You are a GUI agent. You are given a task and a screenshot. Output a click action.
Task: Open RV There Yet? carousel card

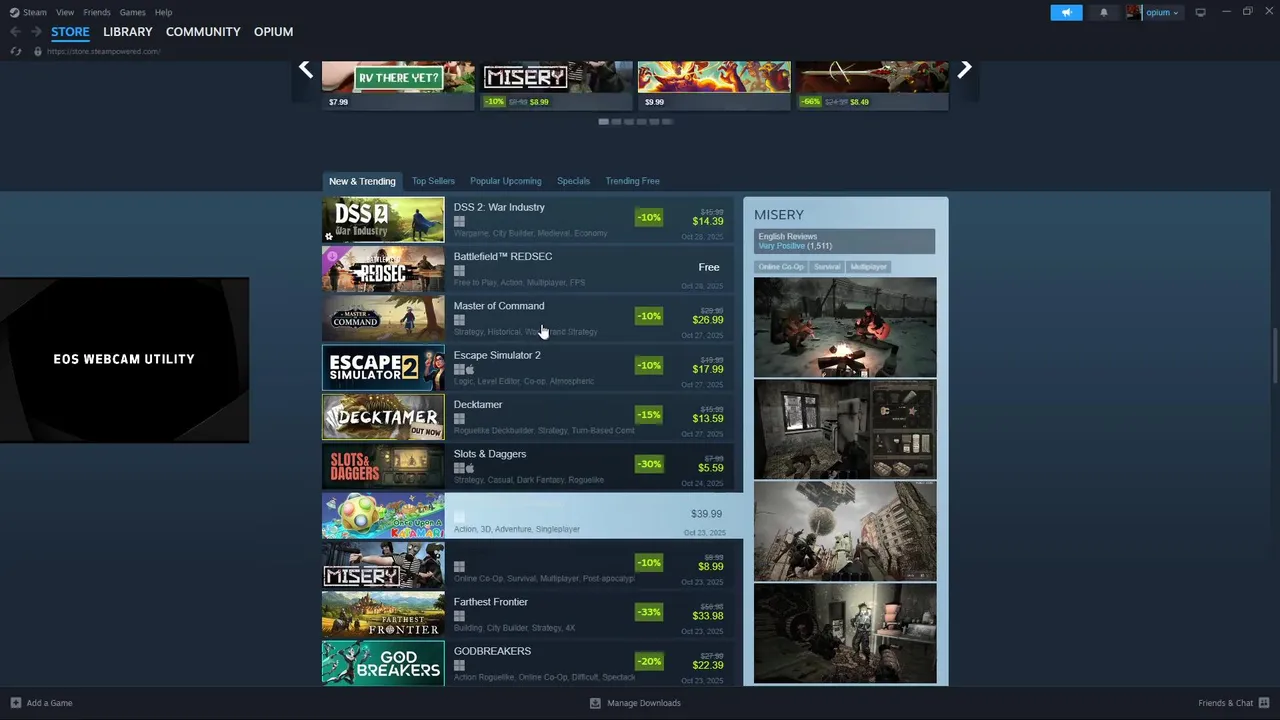[x=398, y=85]
